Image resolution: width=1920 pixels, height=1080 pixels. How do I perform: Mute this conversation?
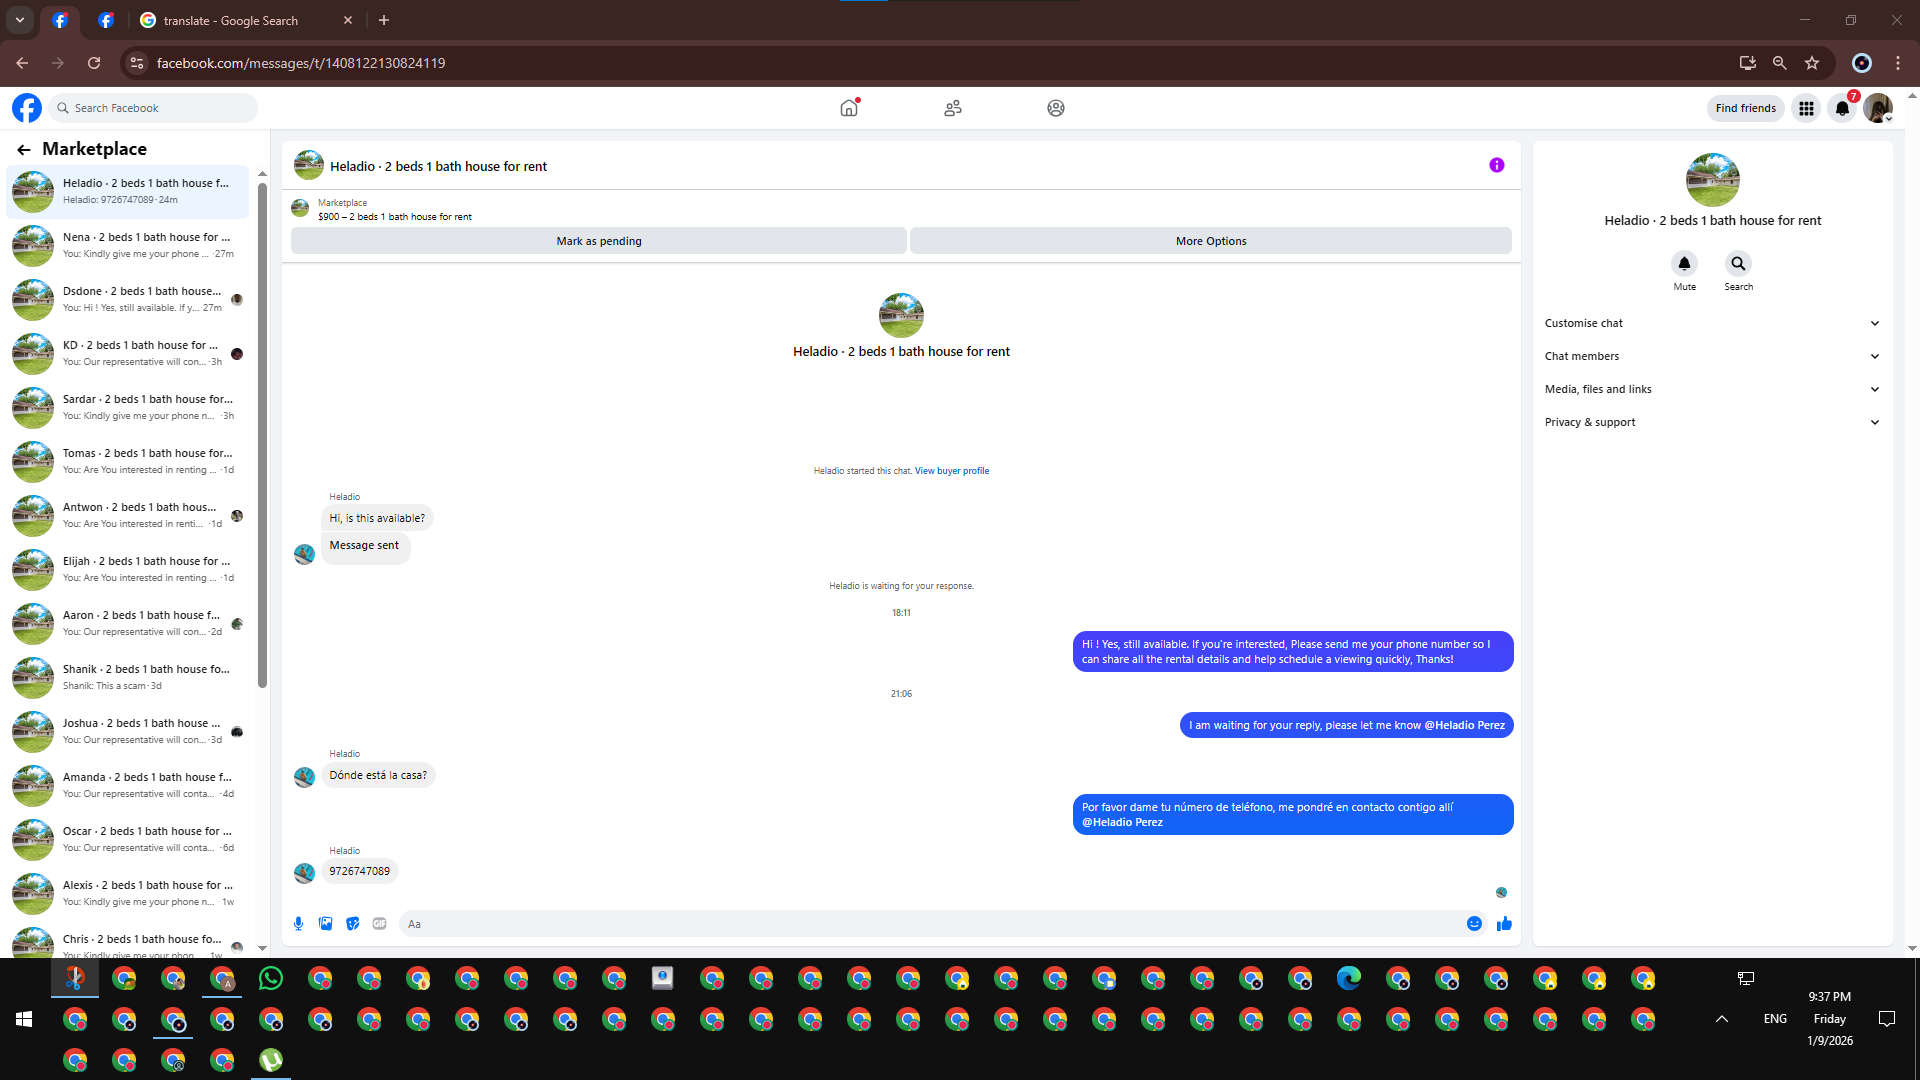[1684, 264]
